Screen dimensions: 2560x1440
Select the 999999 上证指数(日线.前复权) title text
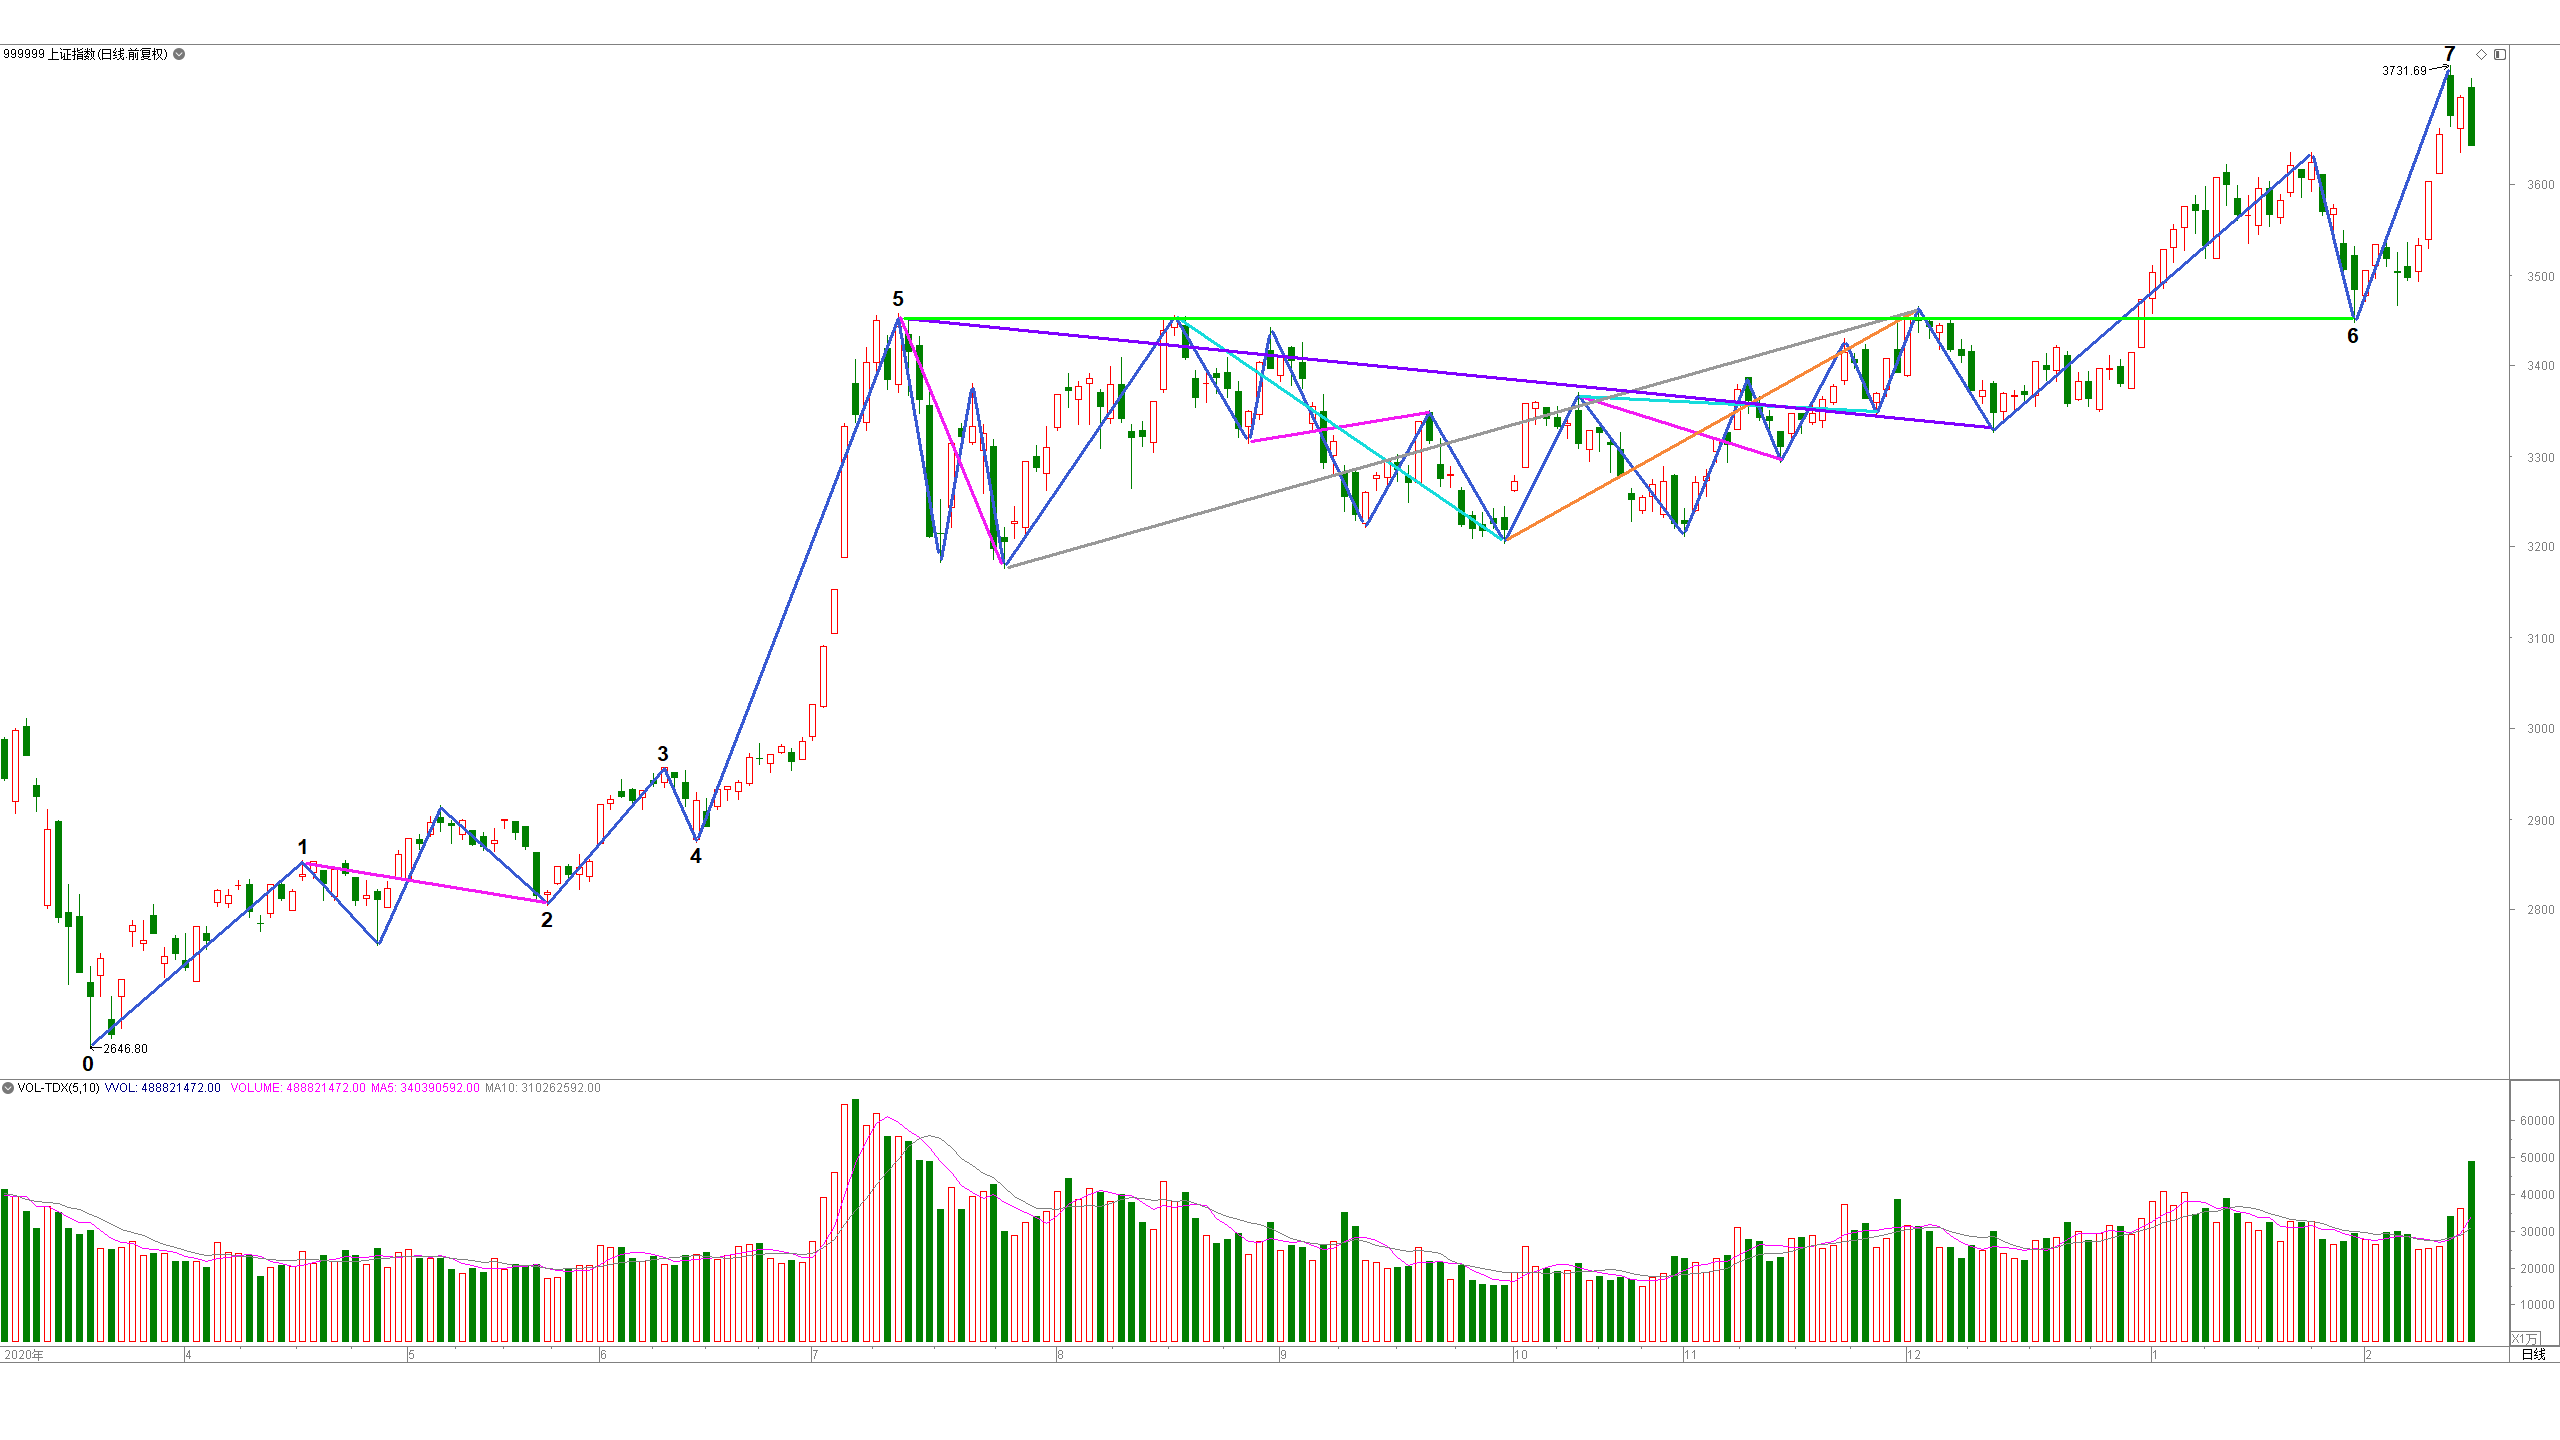86,54
